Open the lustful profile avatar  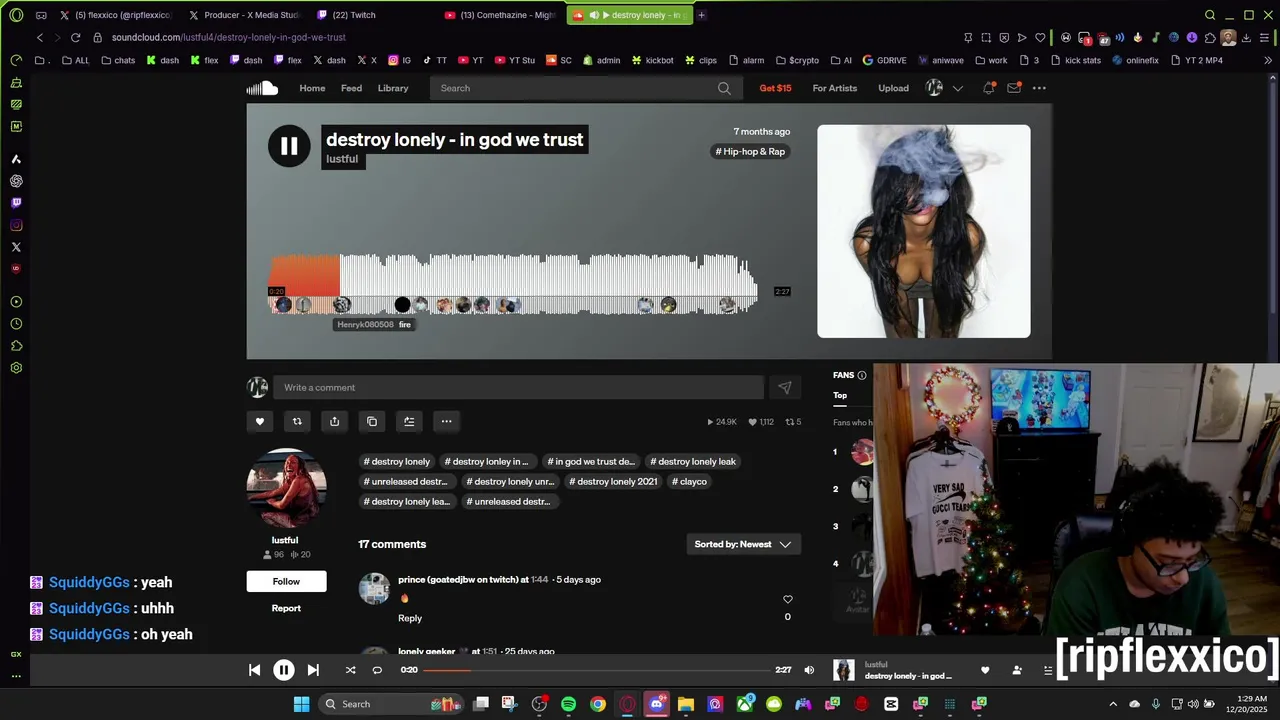click(287, 488)
